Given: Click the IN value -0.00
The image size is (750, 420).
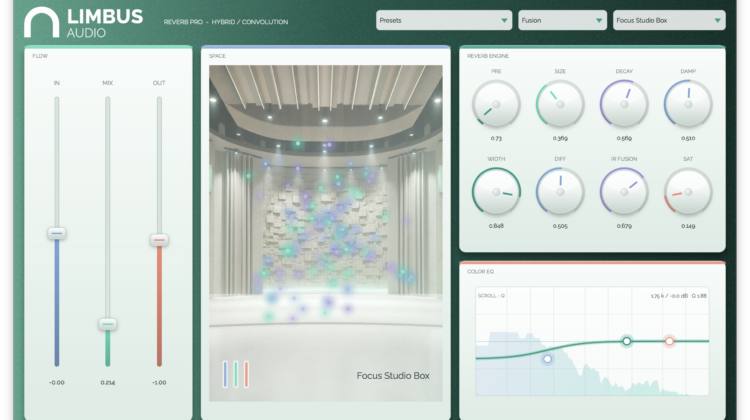Looking at the screenshot, I should pyautogui.click(x=56, y=382).
